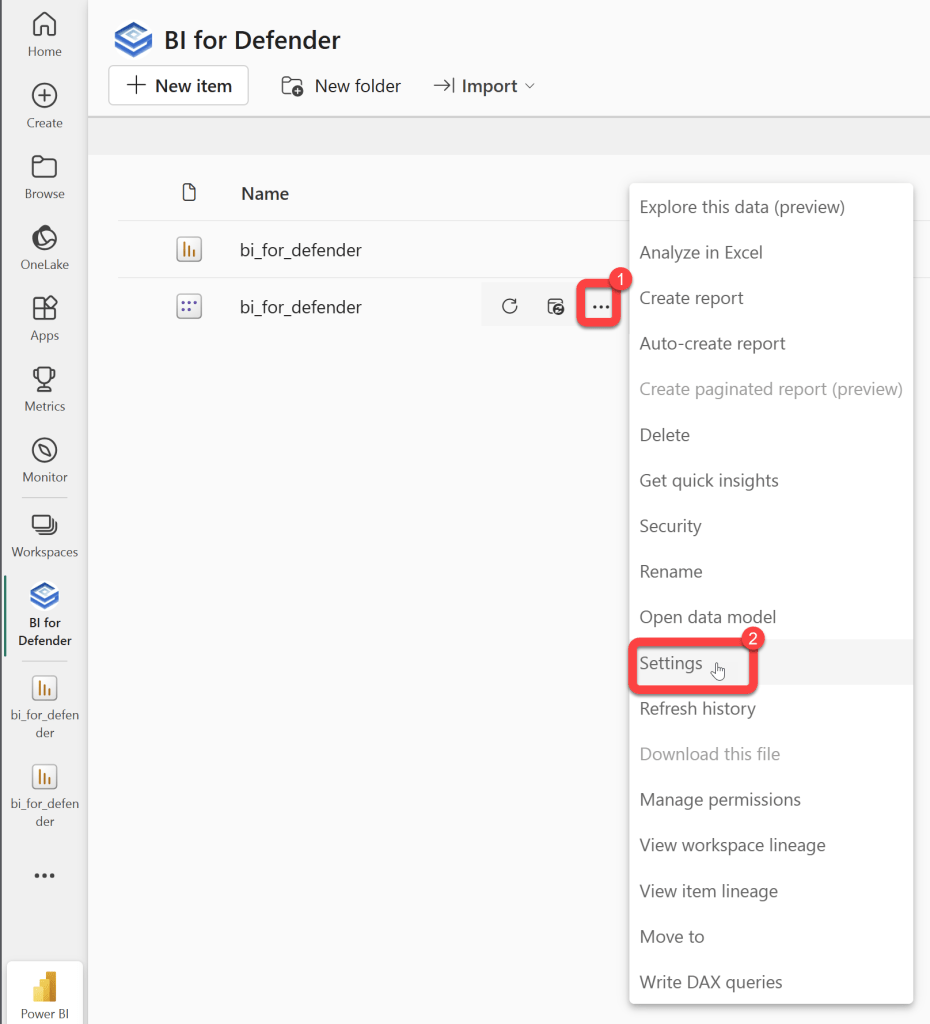Sort by the Name column header
This screenshot has width=930, height=1024.
point(265,193)
